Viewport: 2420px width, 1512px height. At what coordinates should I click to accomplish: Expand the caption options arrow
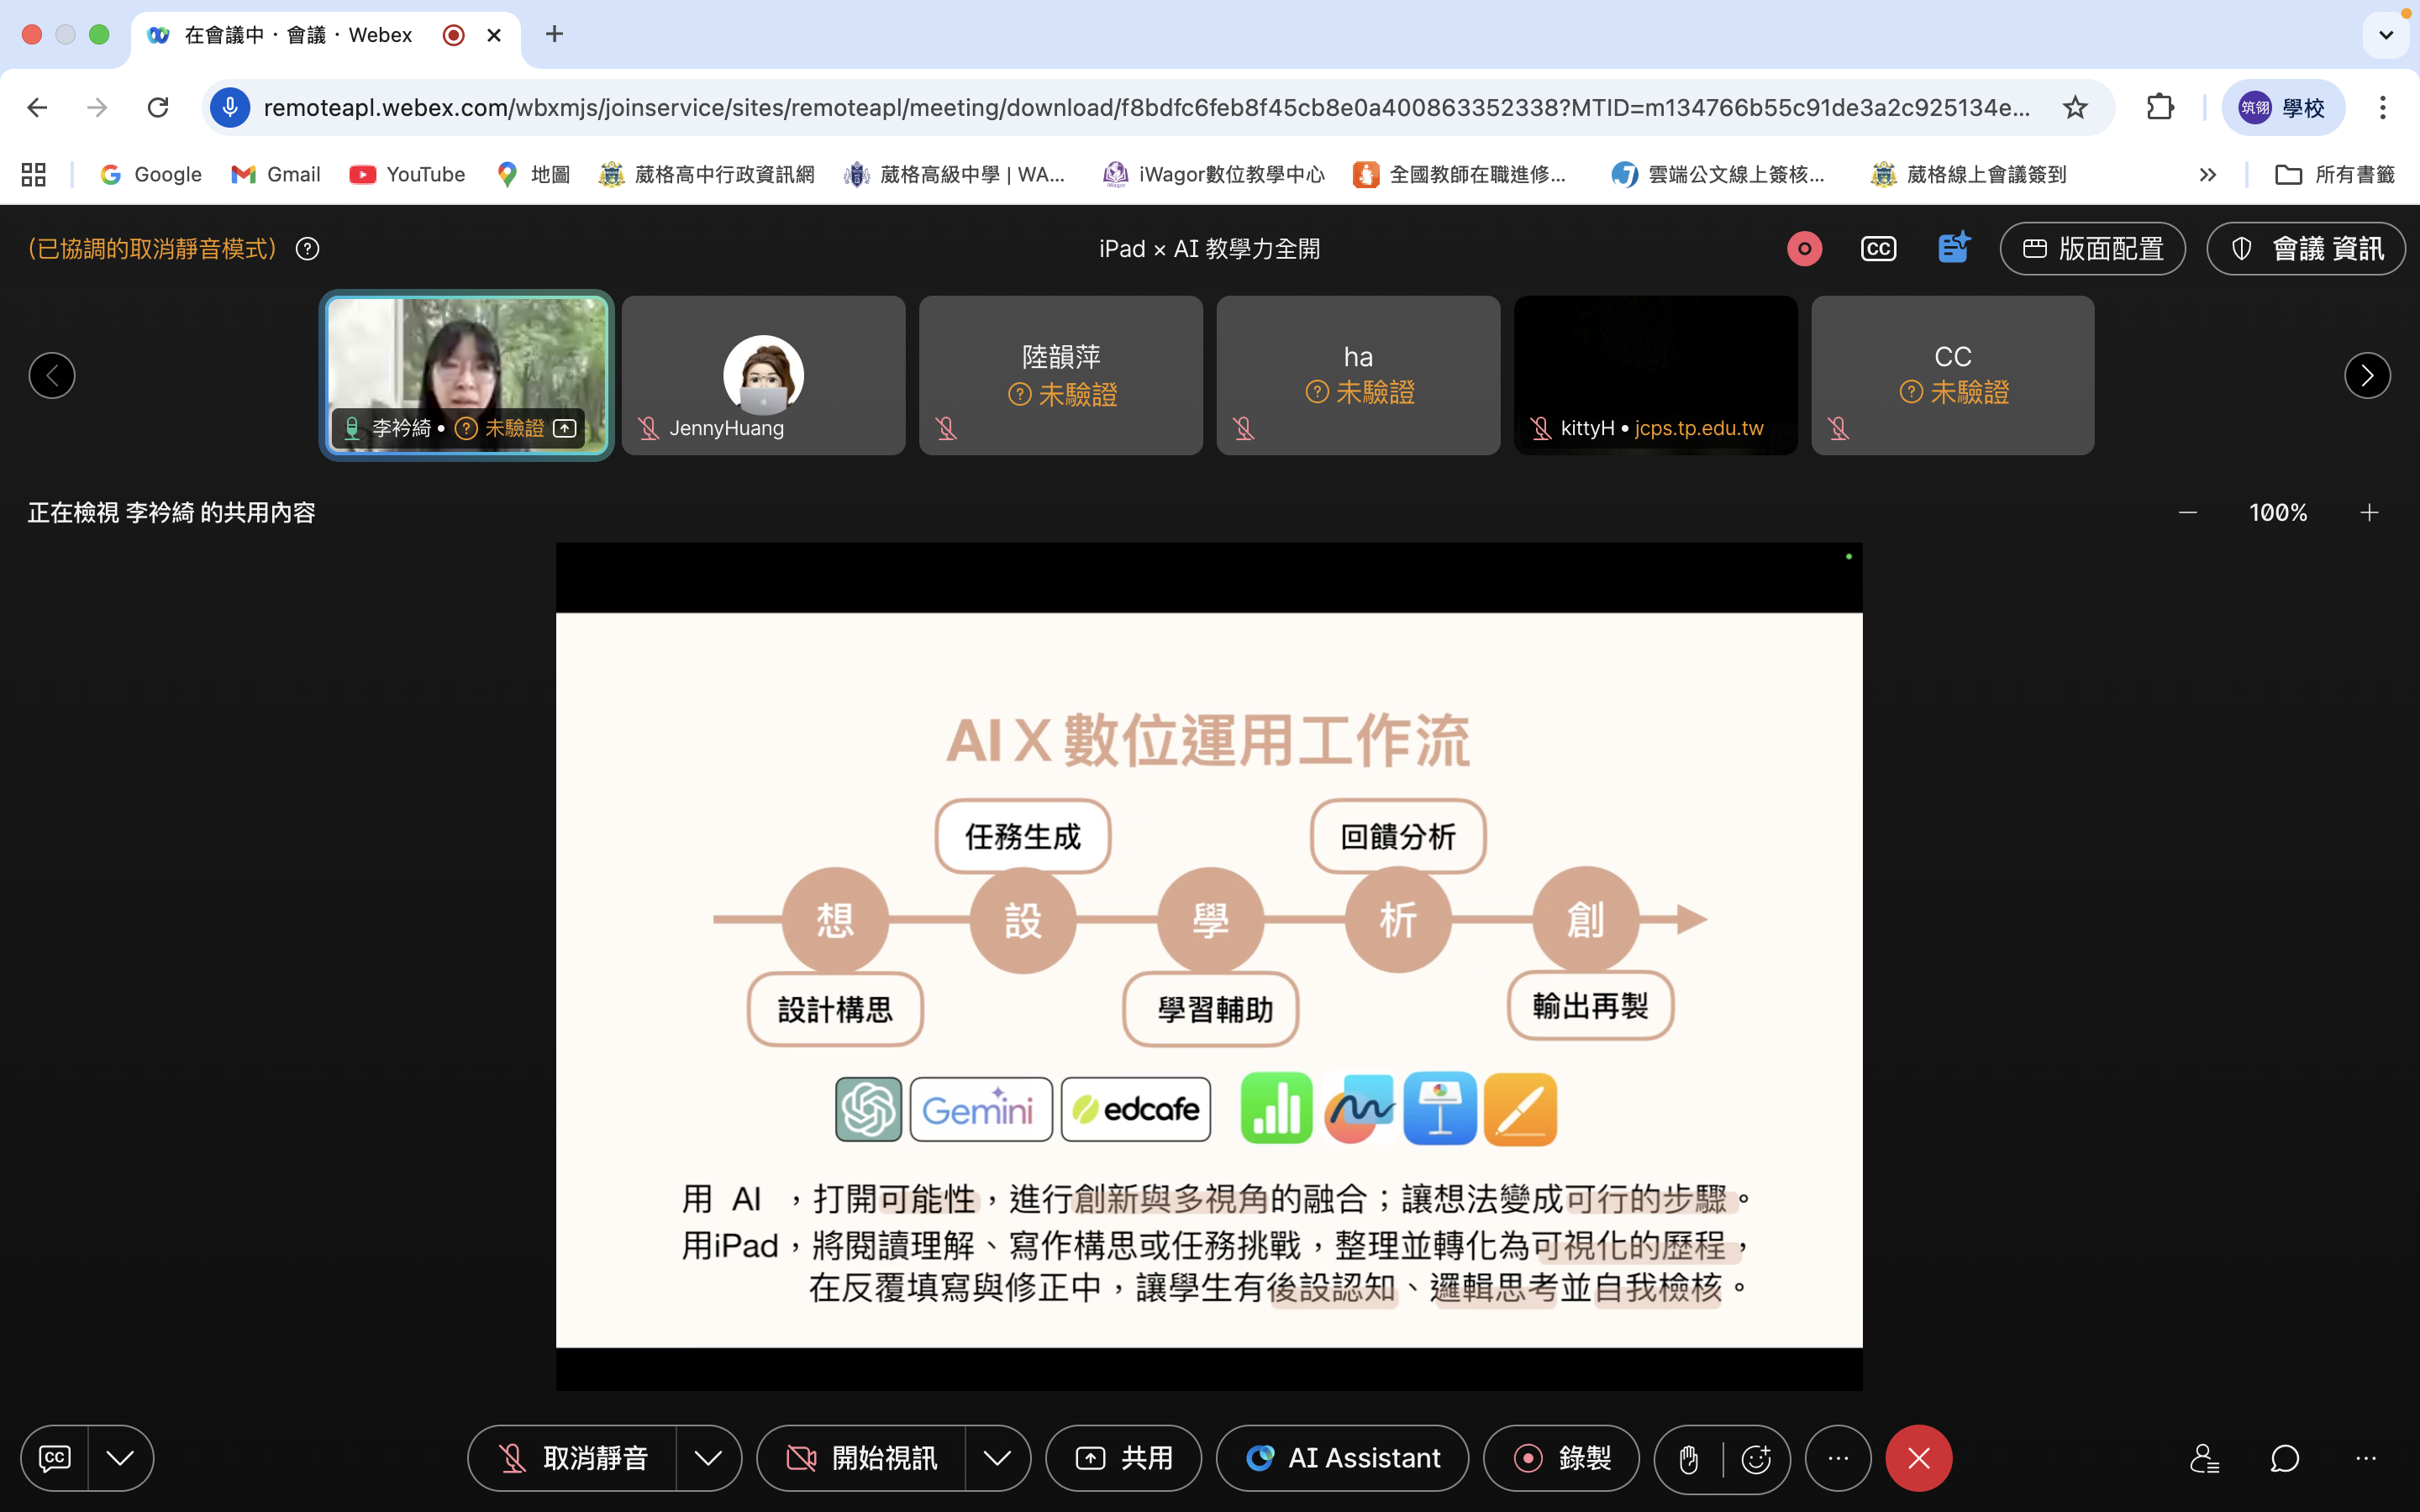[120, 1458]
